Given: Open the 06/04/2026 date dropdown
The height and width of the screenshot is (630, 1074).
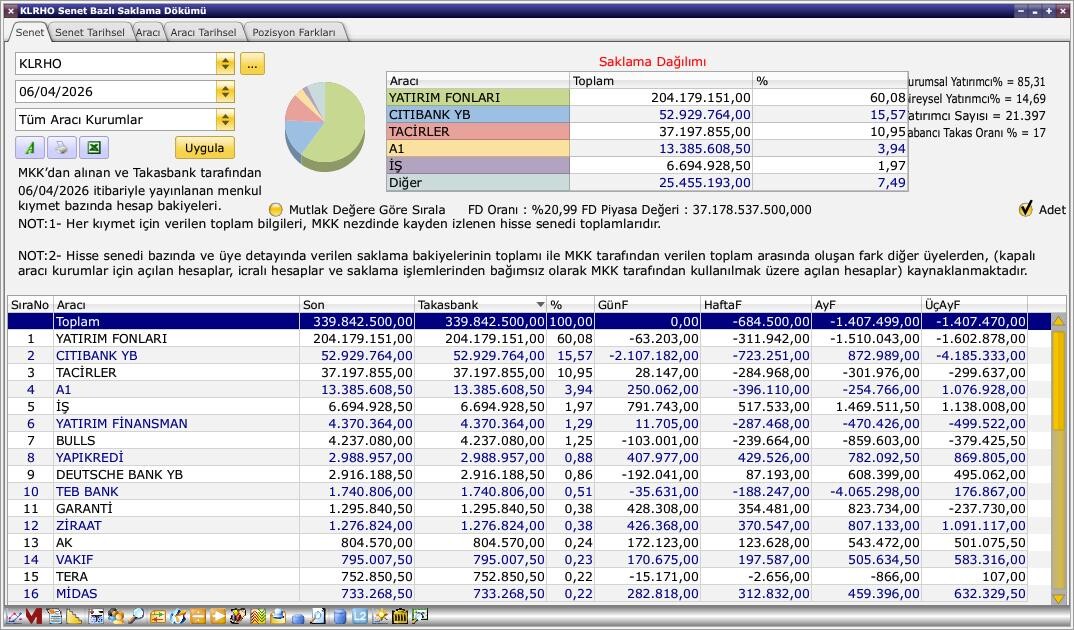Looking at the screenshot, I should tap(225, 92).
